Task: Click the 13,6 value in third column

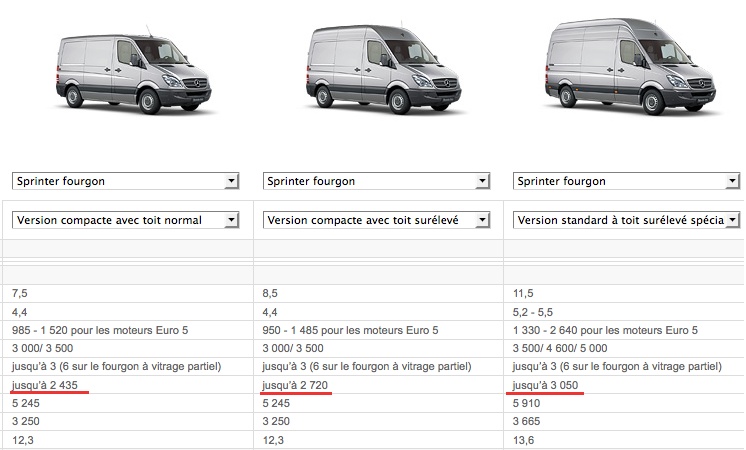Action: click(x=523, y=440)
